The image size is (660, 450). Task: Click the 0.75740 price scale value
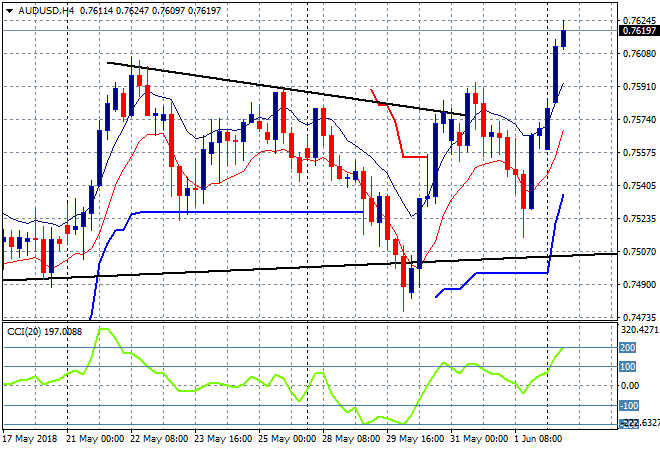pos(639,120)
